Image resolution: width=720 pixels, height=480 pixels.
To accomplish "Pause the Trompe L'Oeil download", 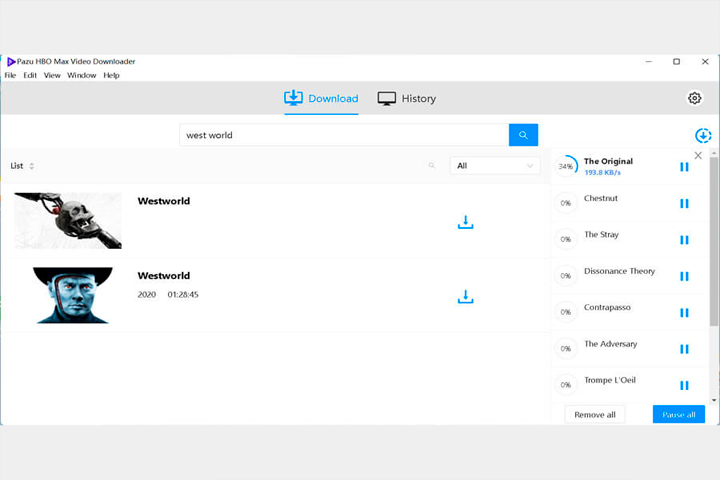I will [x=684, y=385].
